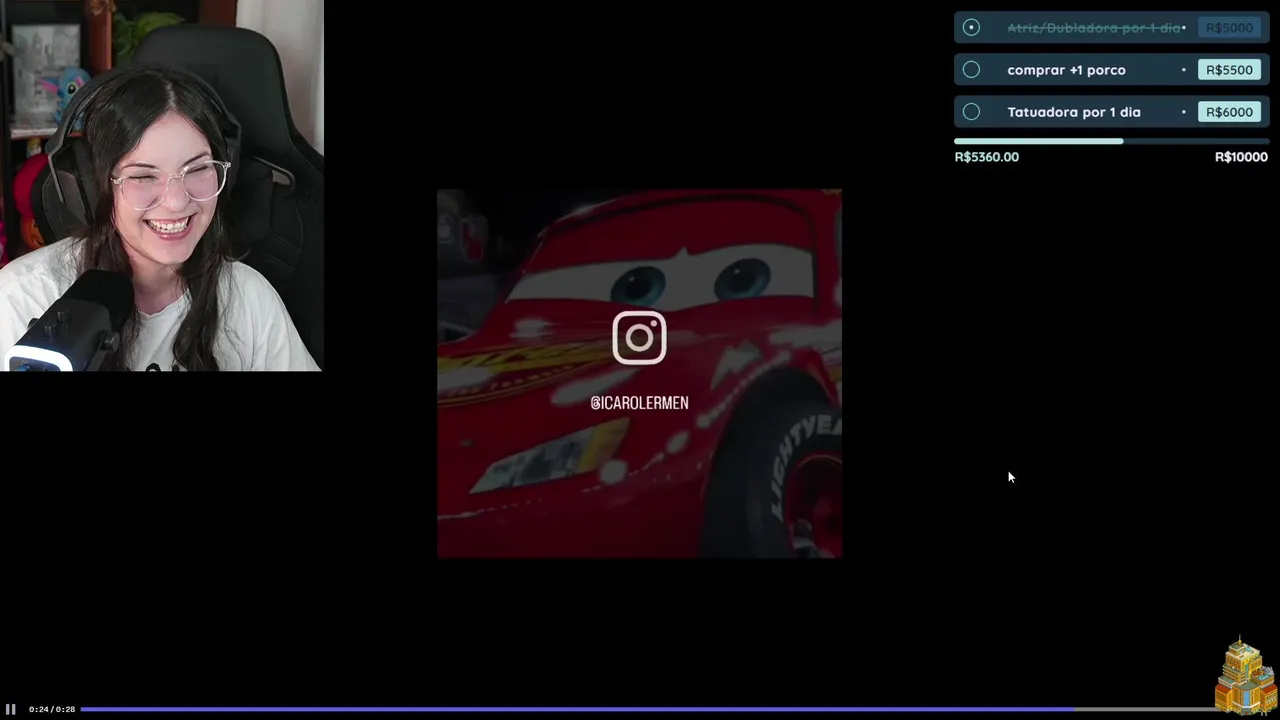Pause the video with the pause icon

(x=11, y=709)
